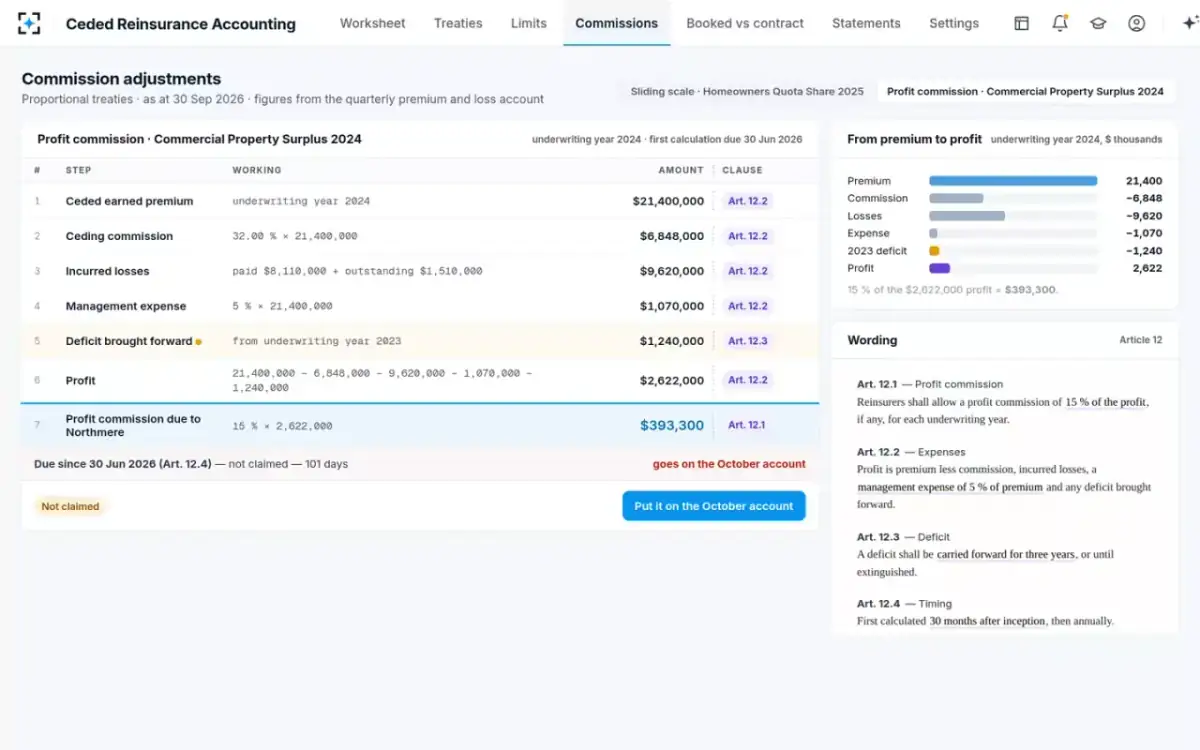This screenshot has width=1200, height=750.
Task: Click the Art. 12.4 Timing heading
Action: pos(904,604)
